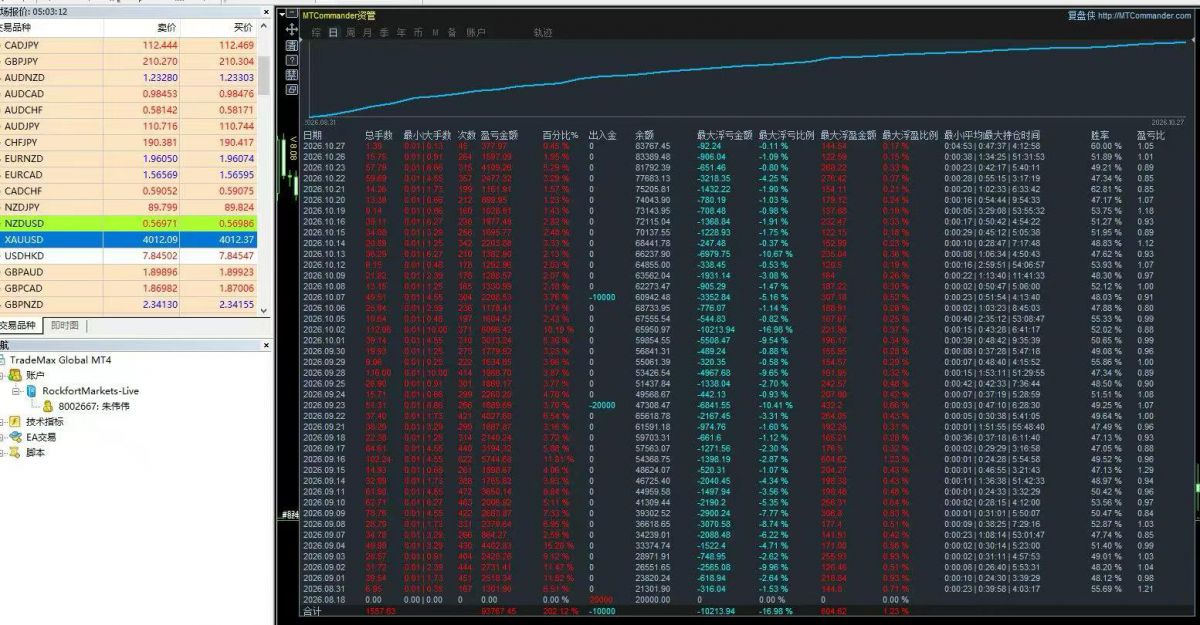Viewport: 1200px width, 625px height.
Task: Open the http://MTCommander.com link
Action: 1143,16
